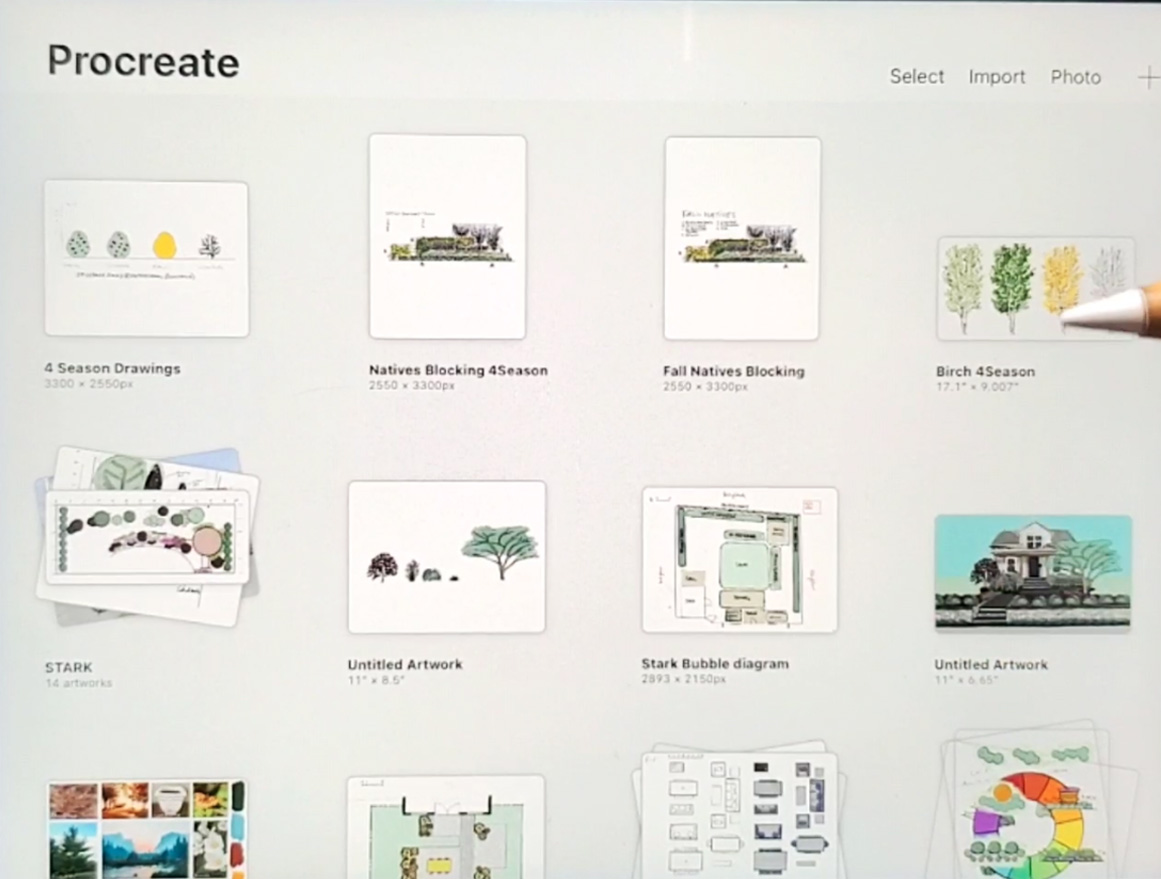Tap the plus icon to create new canvas
The height and width of the screenshot is (879, 1161).
[1148, 78]
